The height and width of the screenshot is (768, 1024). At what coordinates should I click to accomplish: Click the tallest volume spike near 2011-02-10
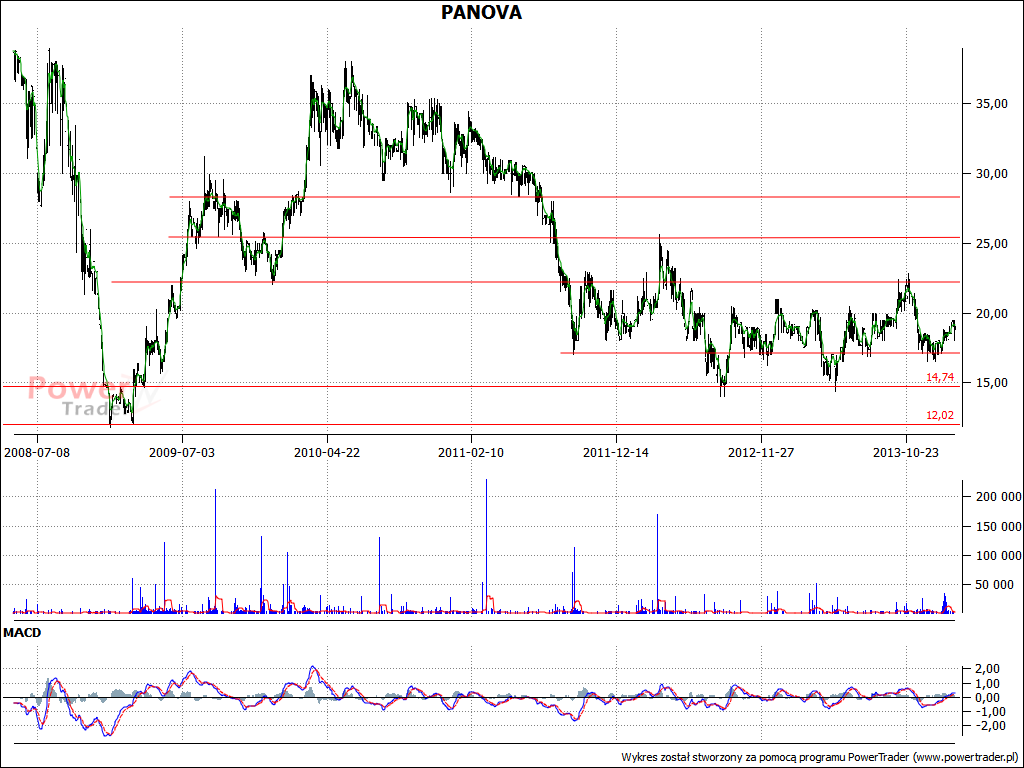click(487, 545)
